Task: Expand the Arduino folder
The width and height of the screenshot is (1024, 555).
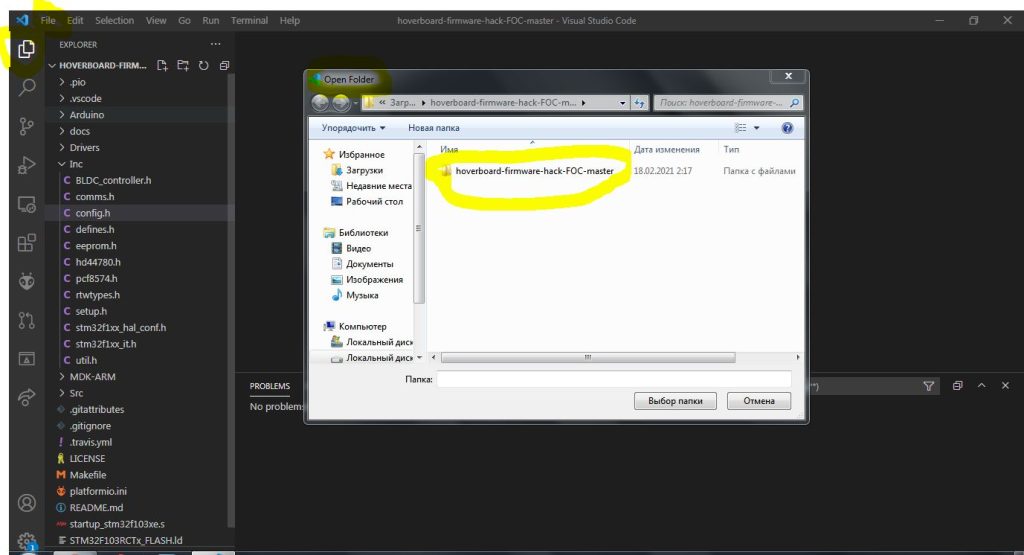Action: tap(86, 115)
